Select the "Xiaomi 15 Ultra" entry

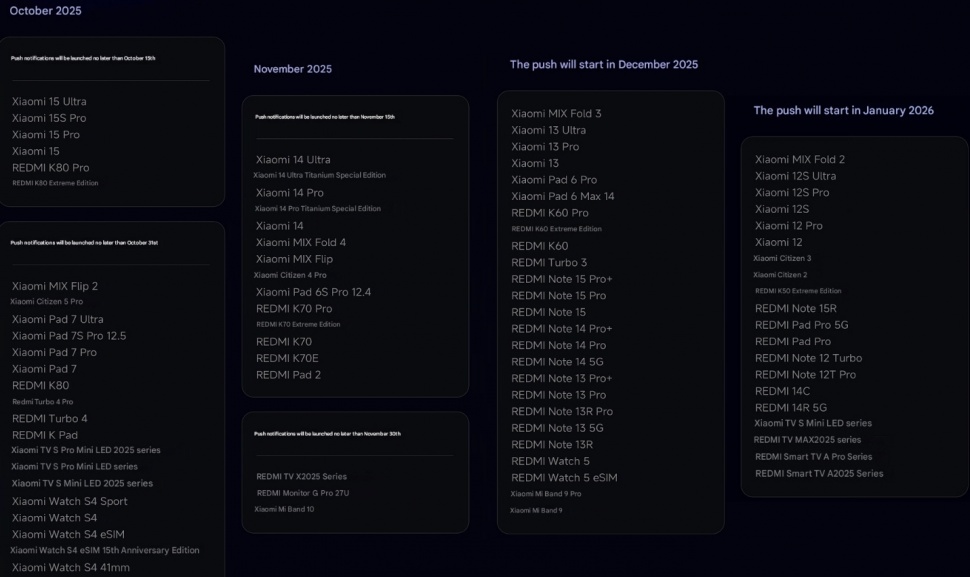click(49, 101)
